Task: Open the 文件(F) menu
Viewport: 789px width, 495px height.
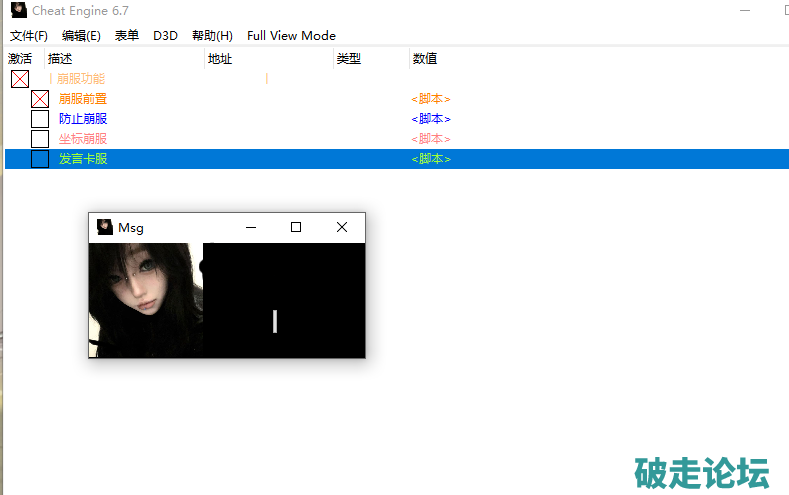Action: [29, 36]
